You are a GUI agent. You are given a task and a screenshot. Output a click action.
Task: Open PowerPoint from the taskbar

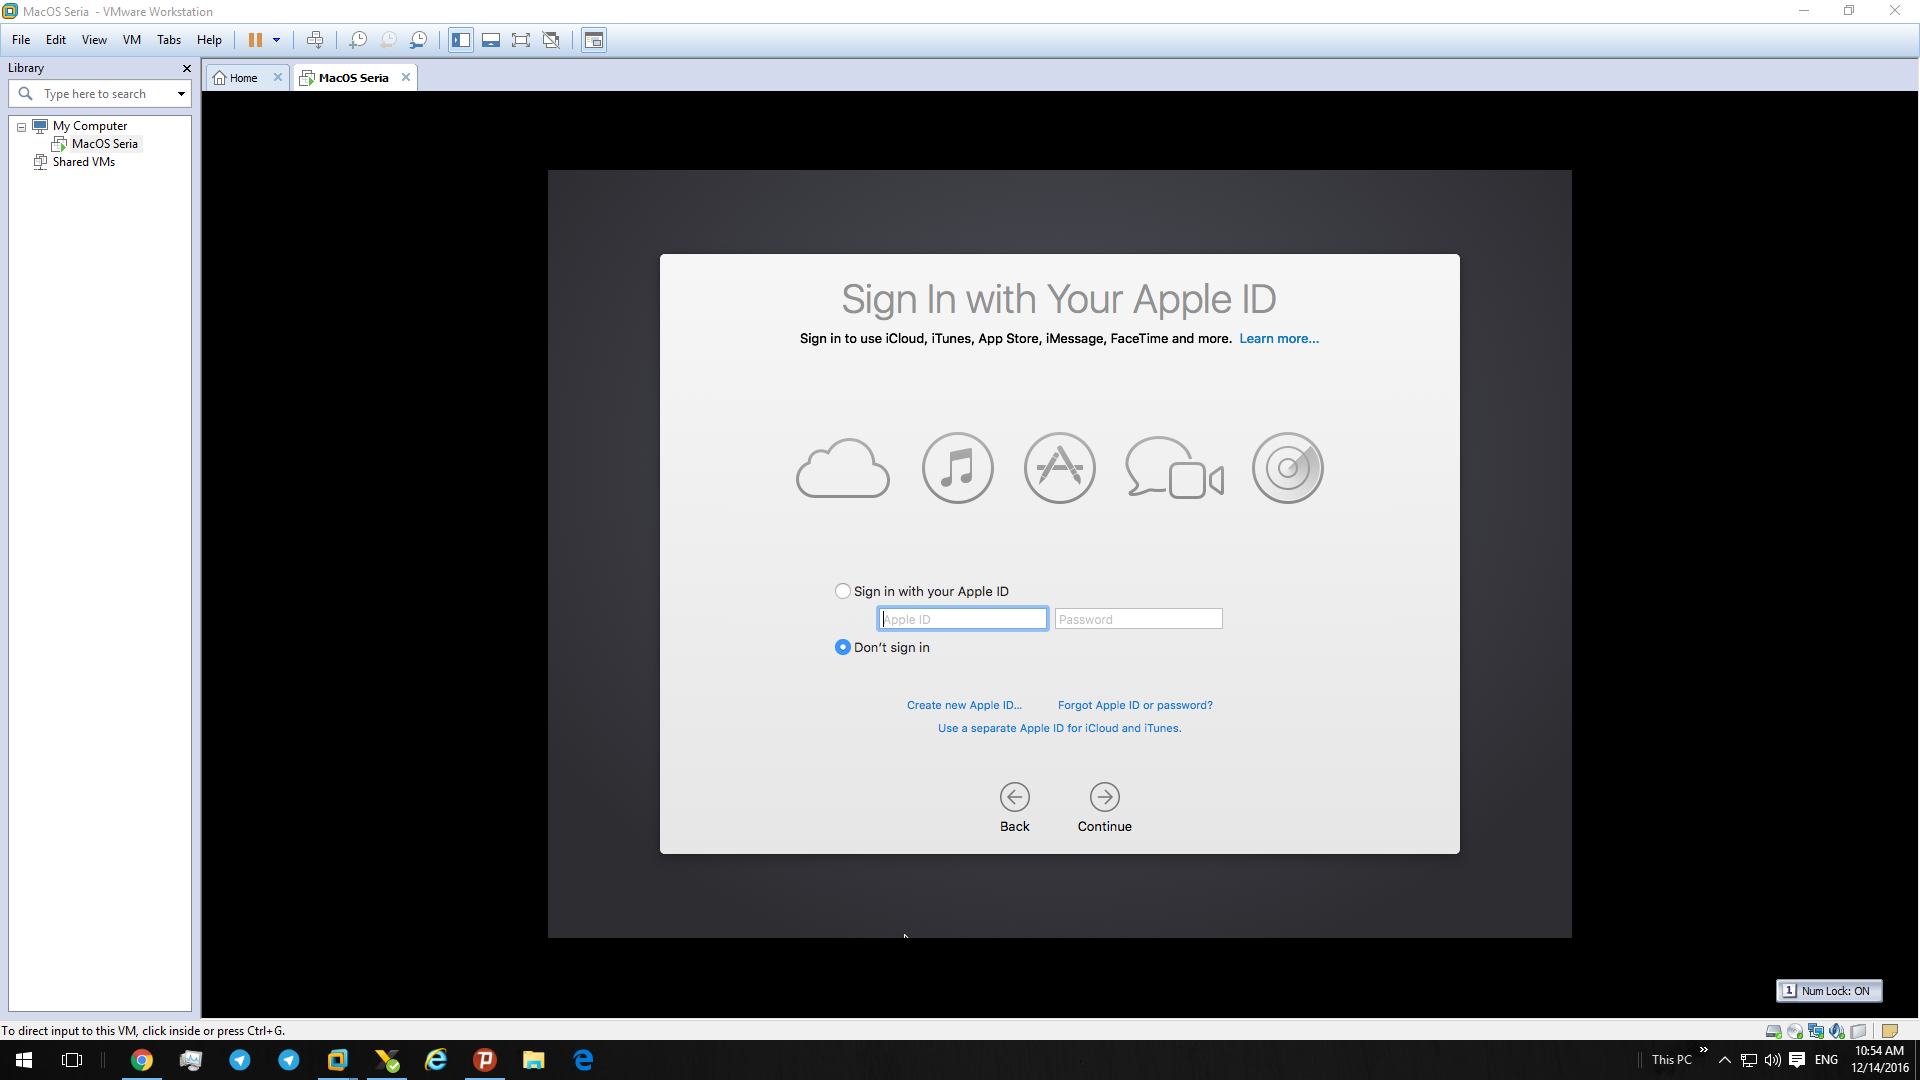[485, 1060]
